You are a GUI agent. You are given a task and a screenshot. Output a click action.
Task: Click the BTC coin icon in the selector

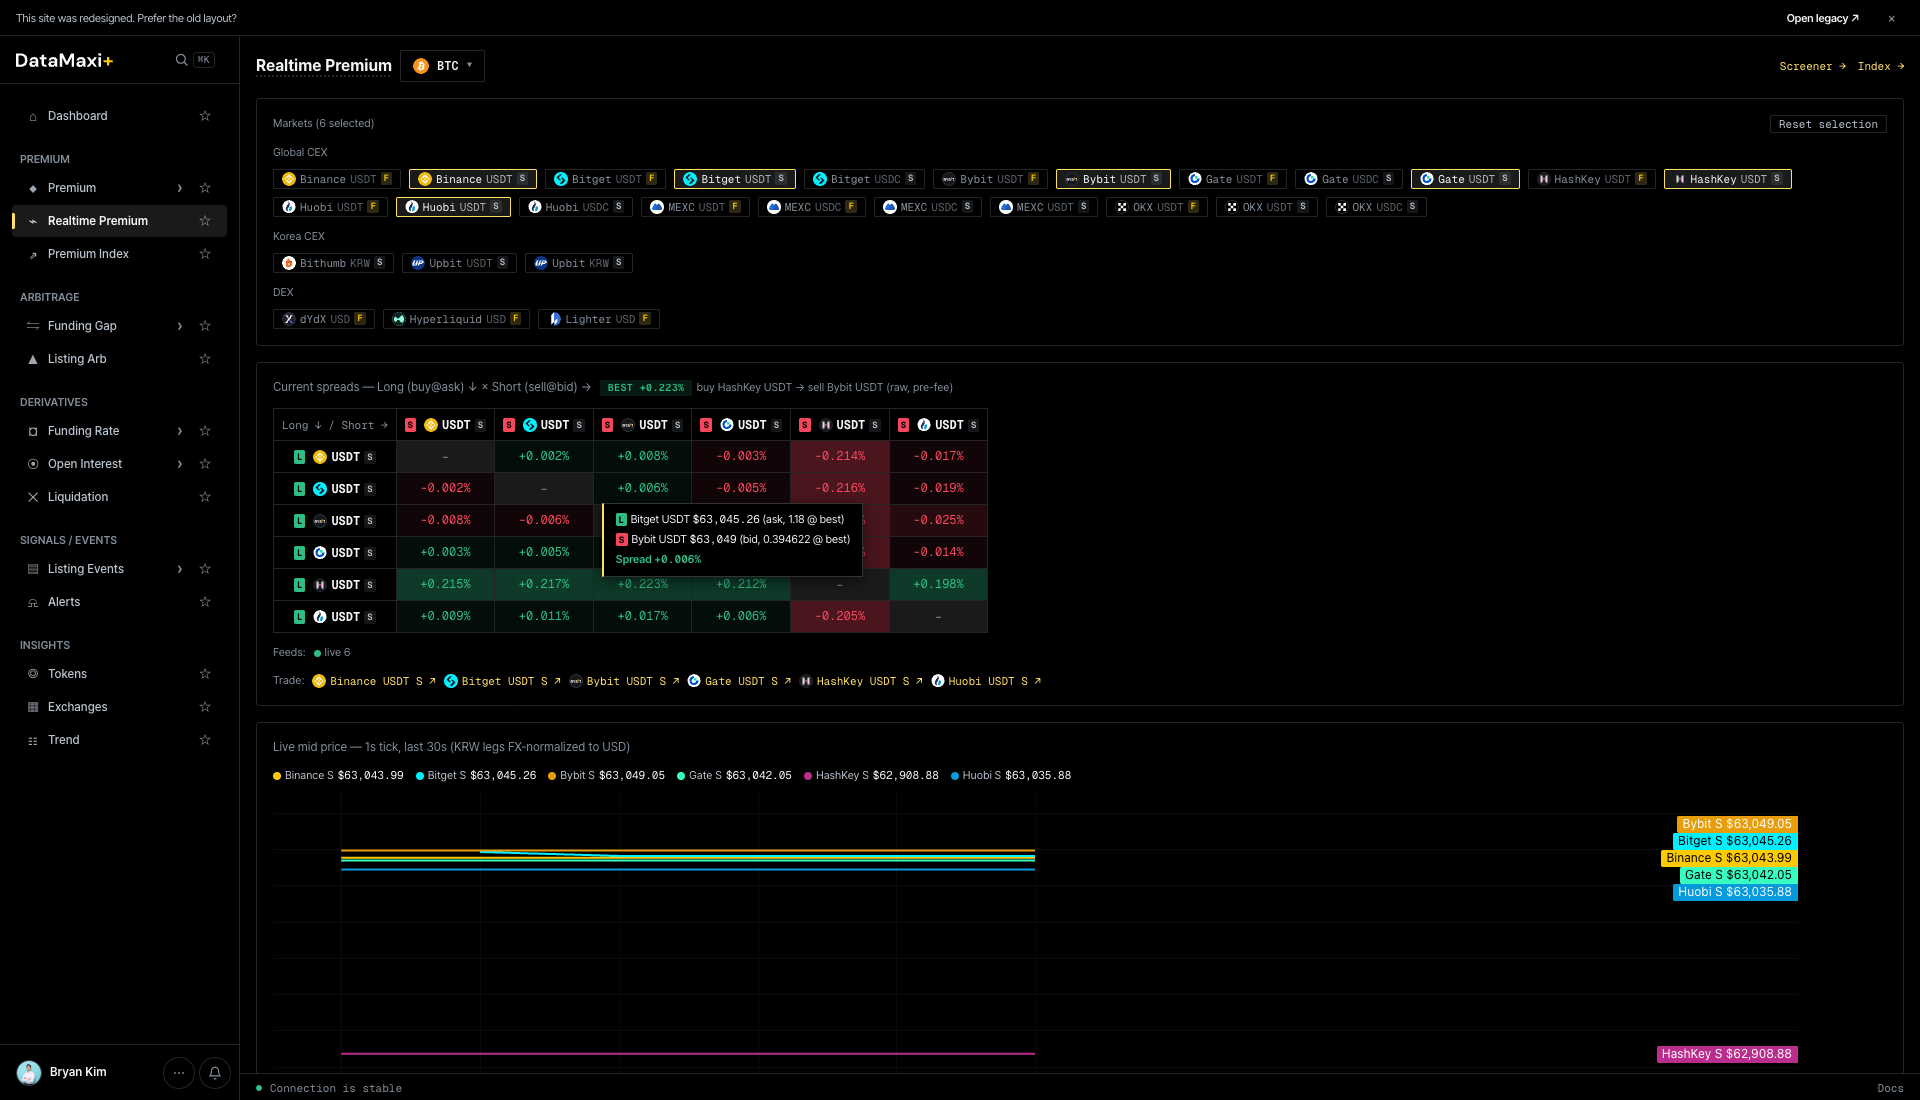point(421,66)
